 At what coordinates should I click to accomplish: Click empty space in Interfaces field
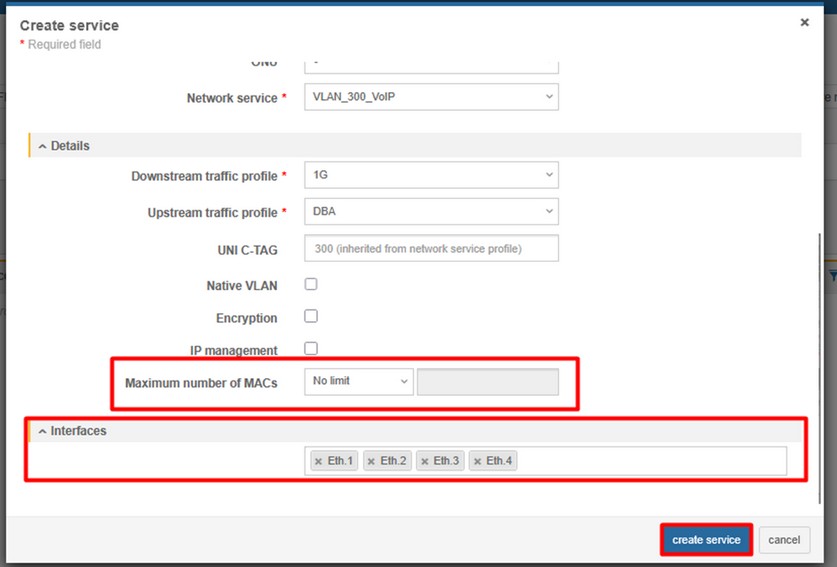point(650,461)
